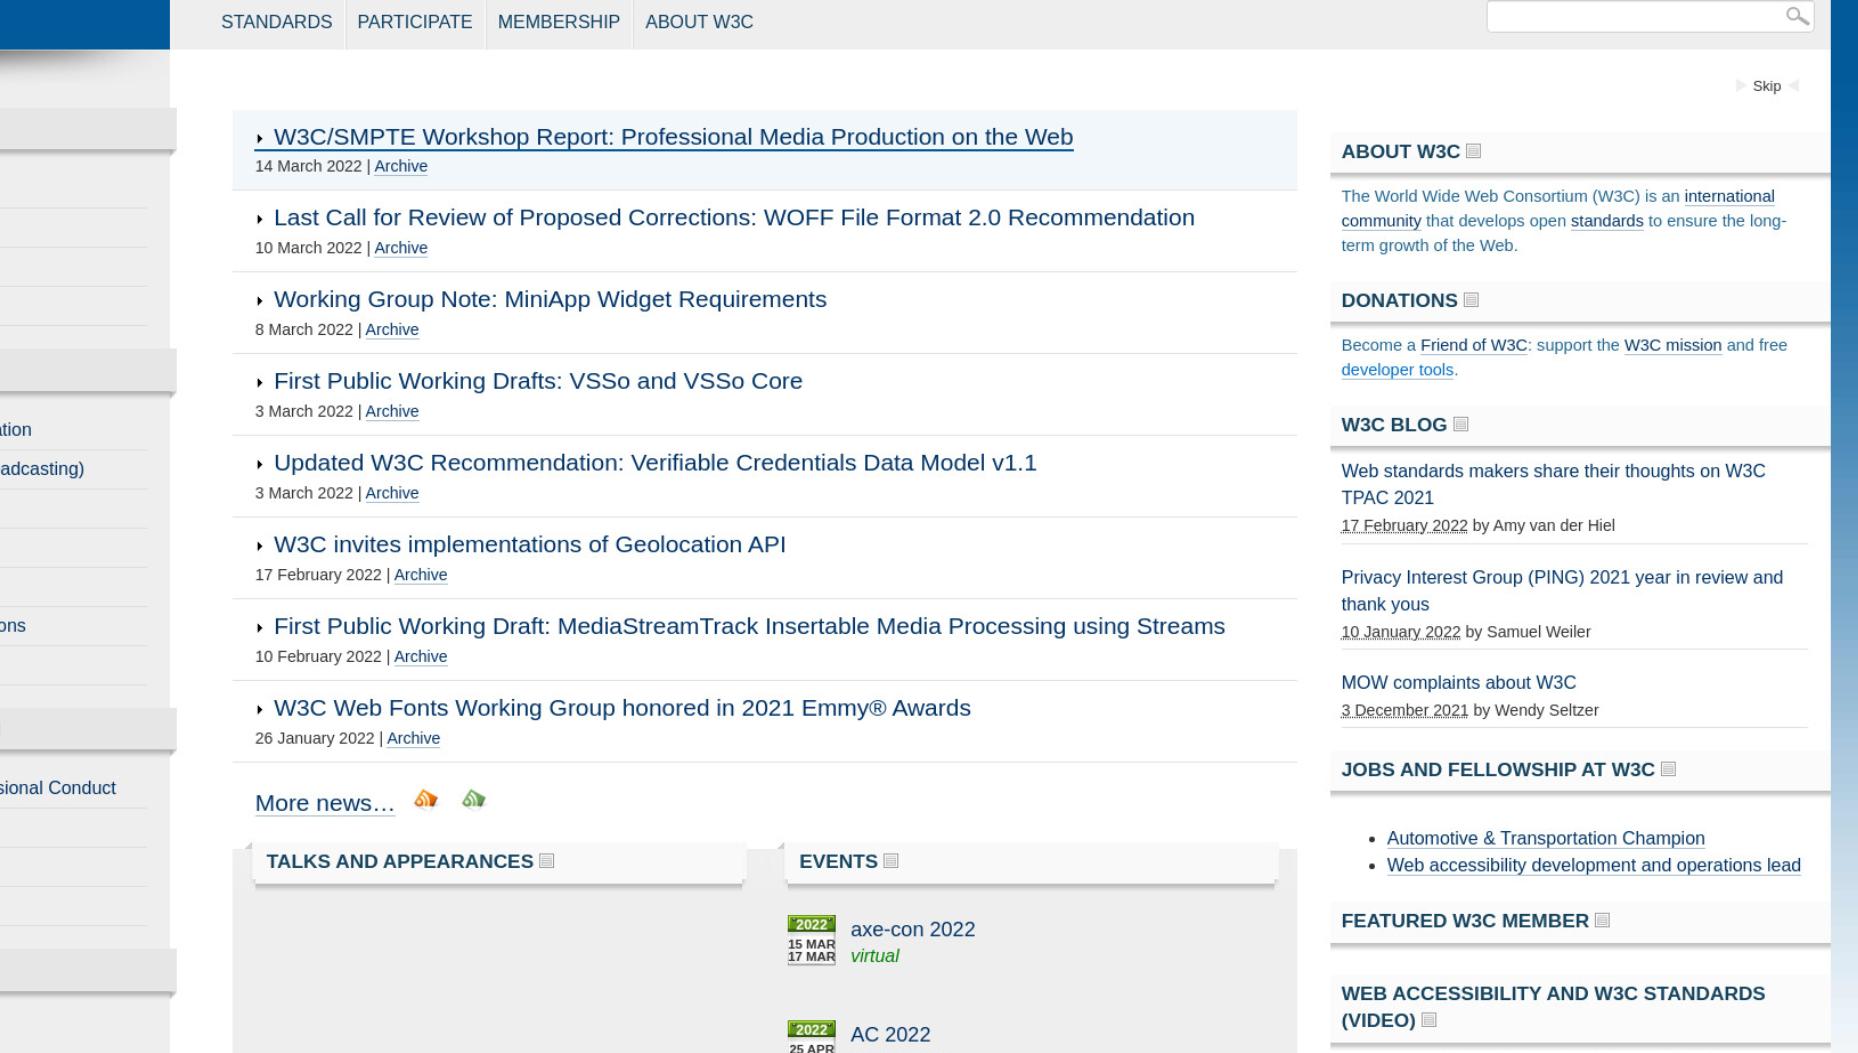Open the axe-con 2022 event
Image resolution: width=1858 pixels, height=1053 pixels.
pyautogui.click(x=913, y=930)
